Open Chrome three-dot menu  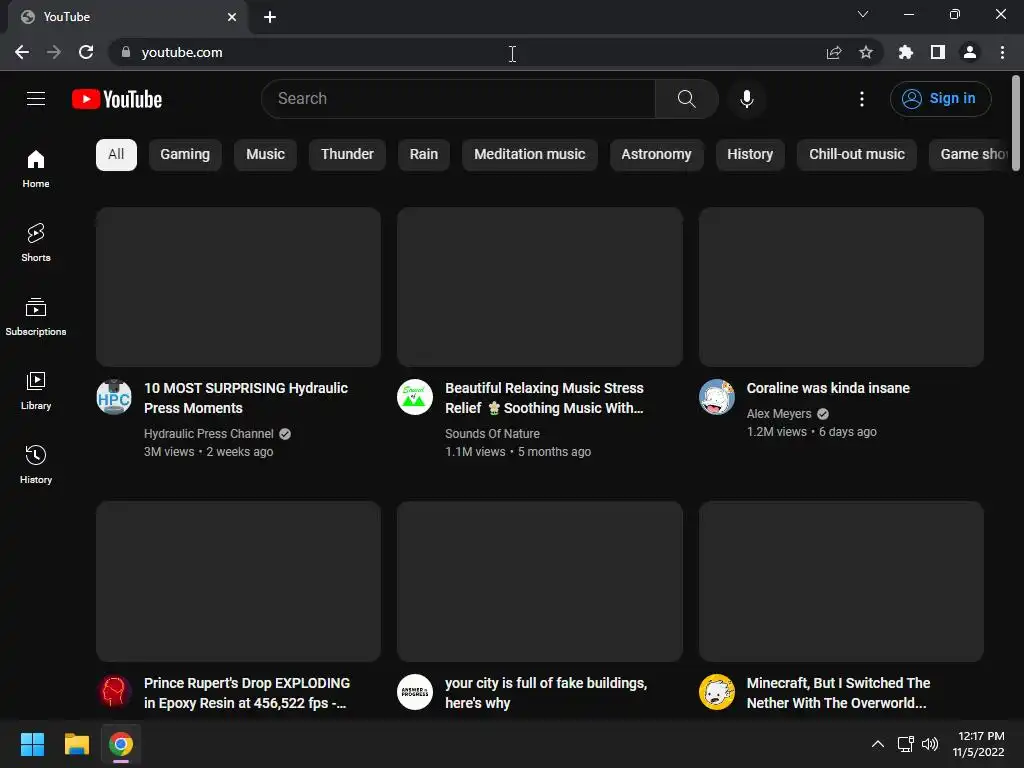pyautogui.click(x=1002, y=52)
